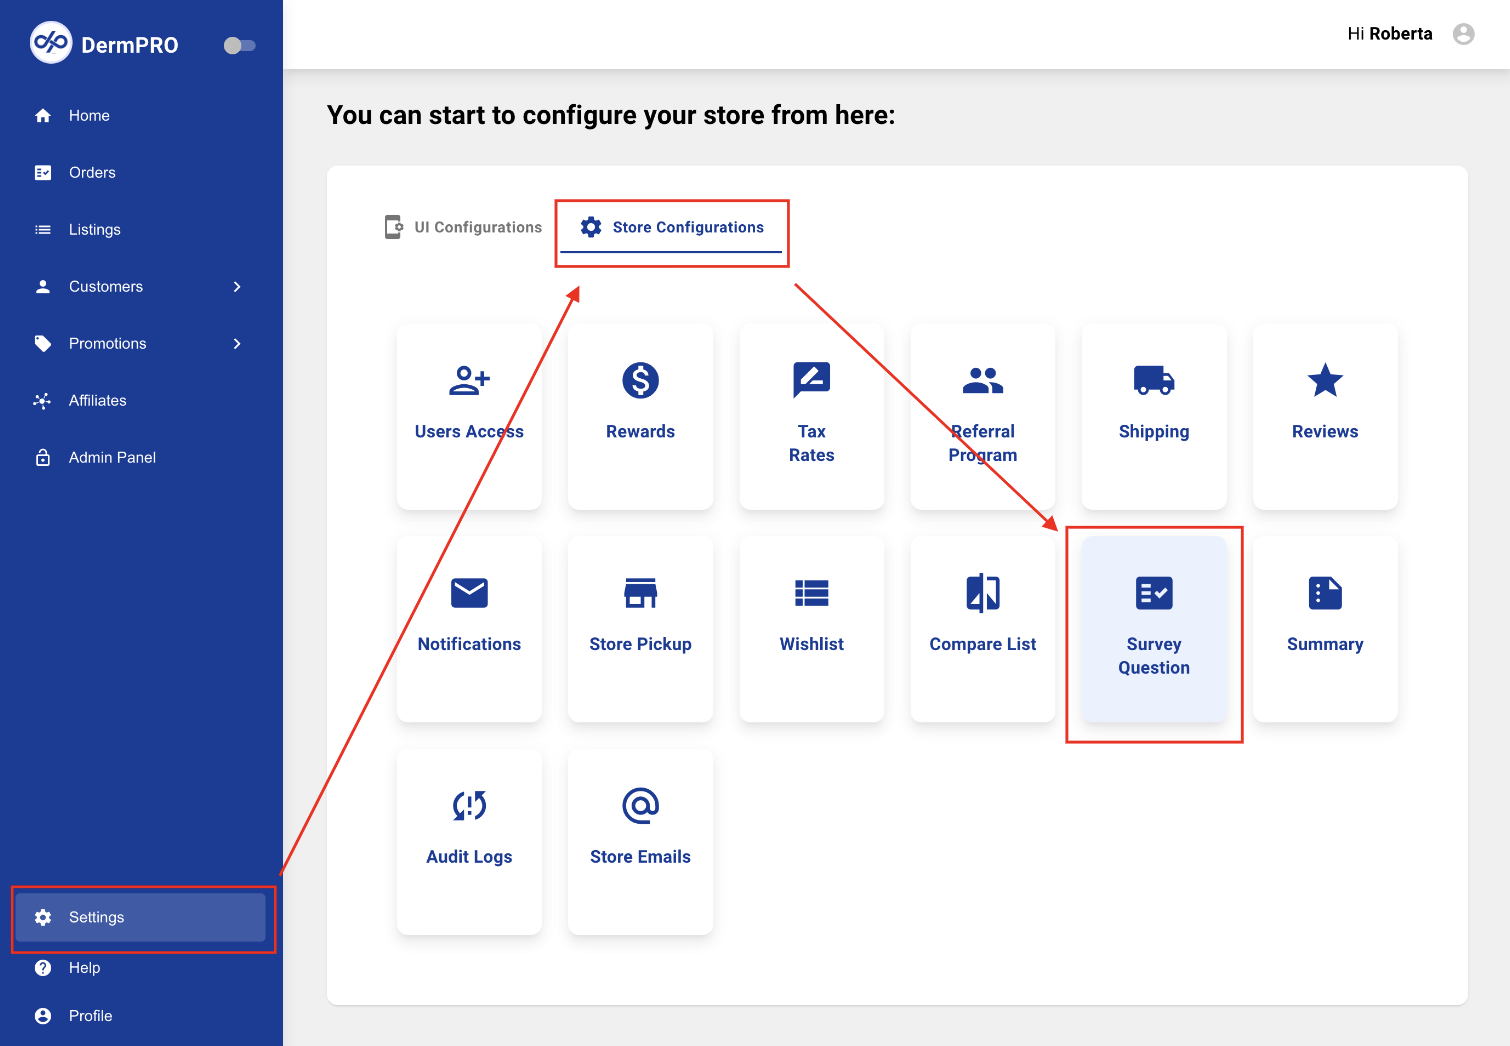Click the Hi Roberta greeting text
The image size is (1510, 1046).
coord(1390,34)
